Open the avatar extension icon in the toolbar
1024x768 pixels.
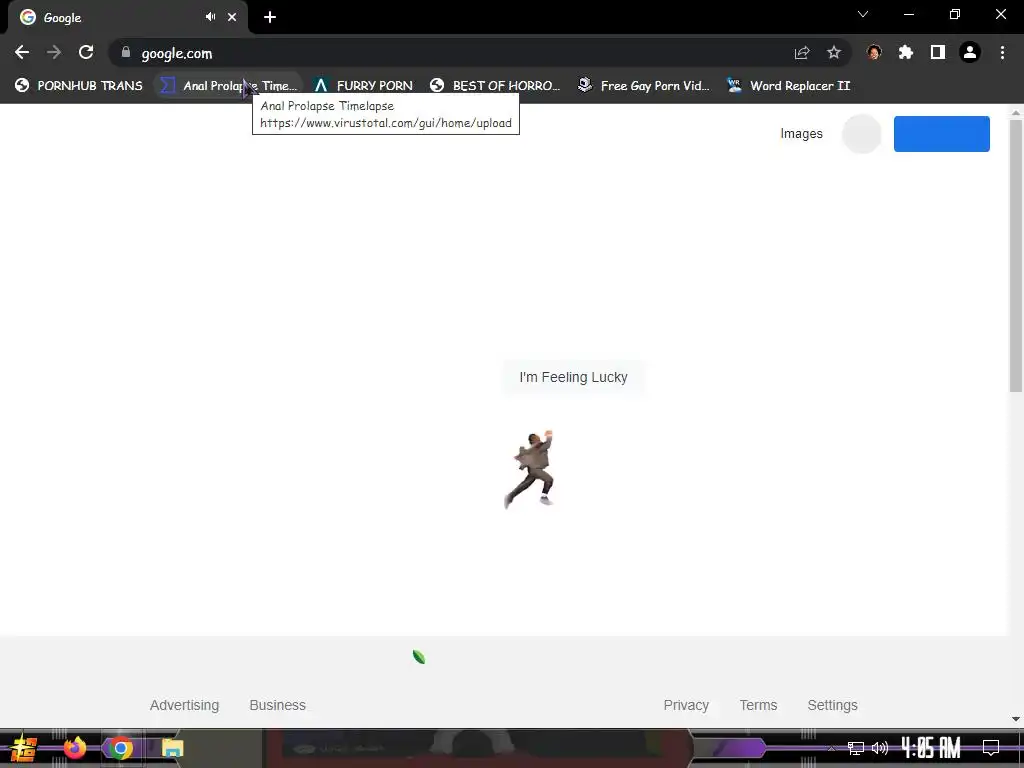pos(874,52)
